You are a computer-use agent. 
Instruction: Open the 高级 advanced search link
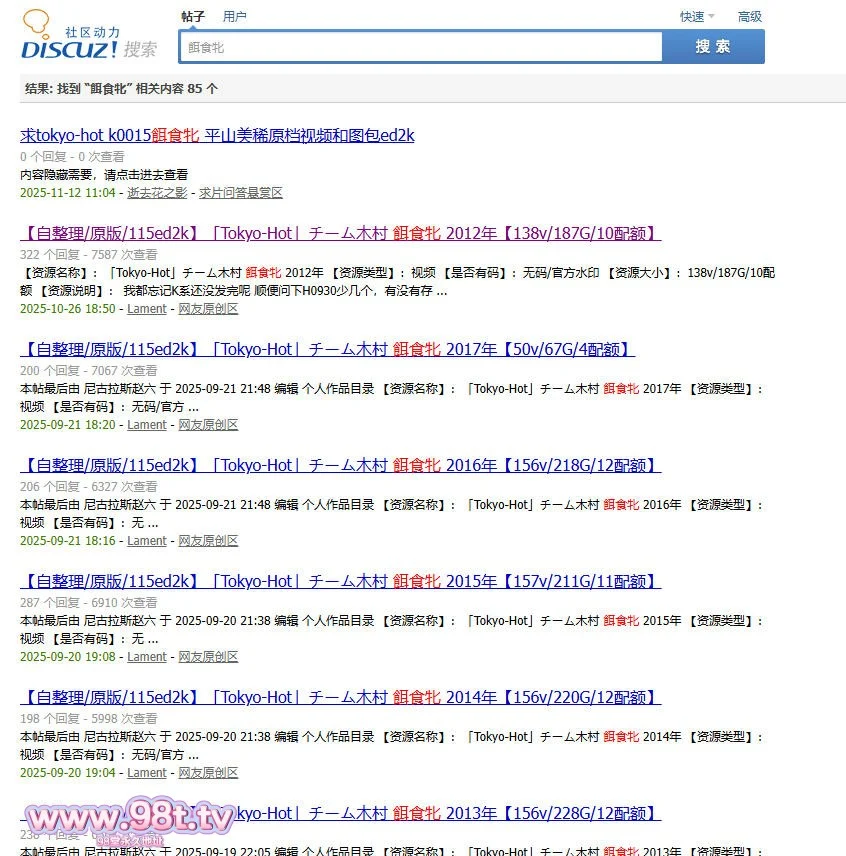point(749,16)
